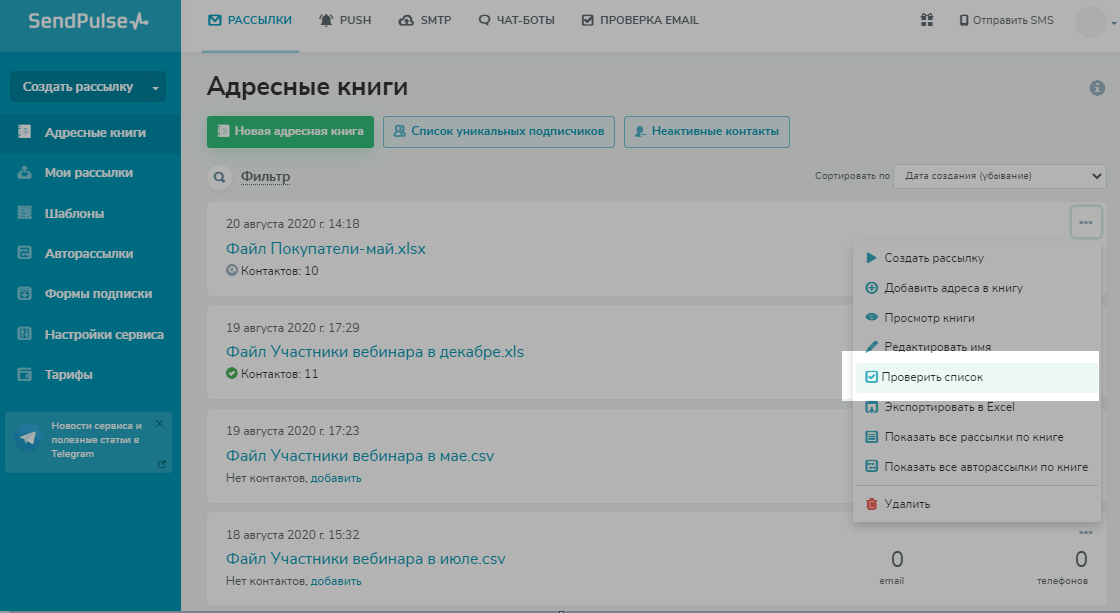Image resolution: width=1120 pixels, height=613 pixels.
Task: Click the date 18 августа 2020 г. 15:32
Action: point(293,534)
